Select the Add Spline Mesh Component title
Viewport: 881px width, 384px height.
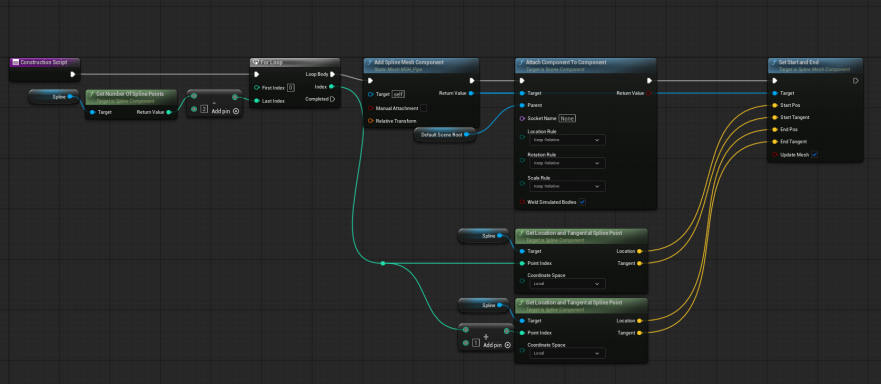click(x=409, y=62)
